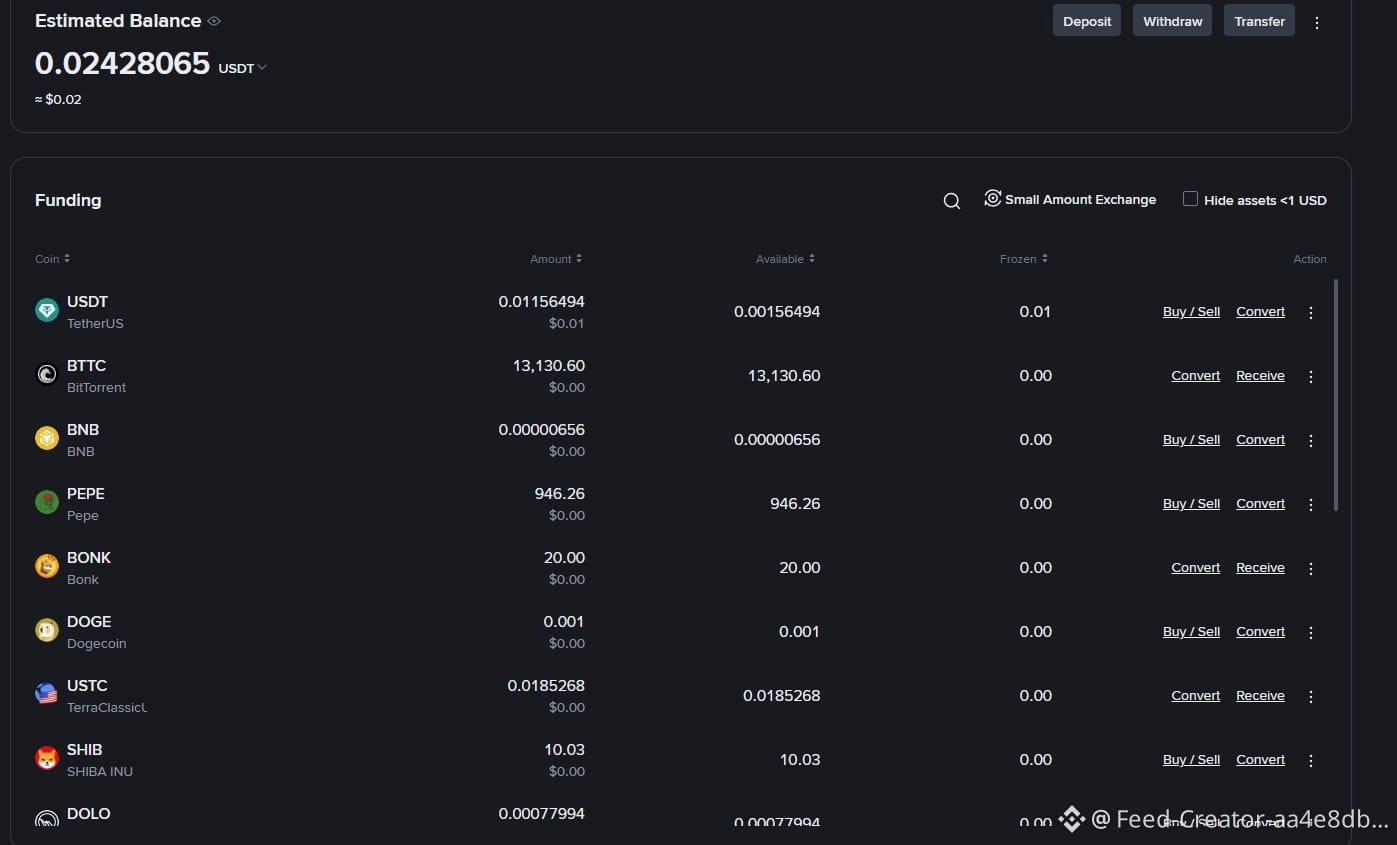Toggle balance visibility eye icon
The width and height of the screenshot is (1397, 845).
coord(214,21)
